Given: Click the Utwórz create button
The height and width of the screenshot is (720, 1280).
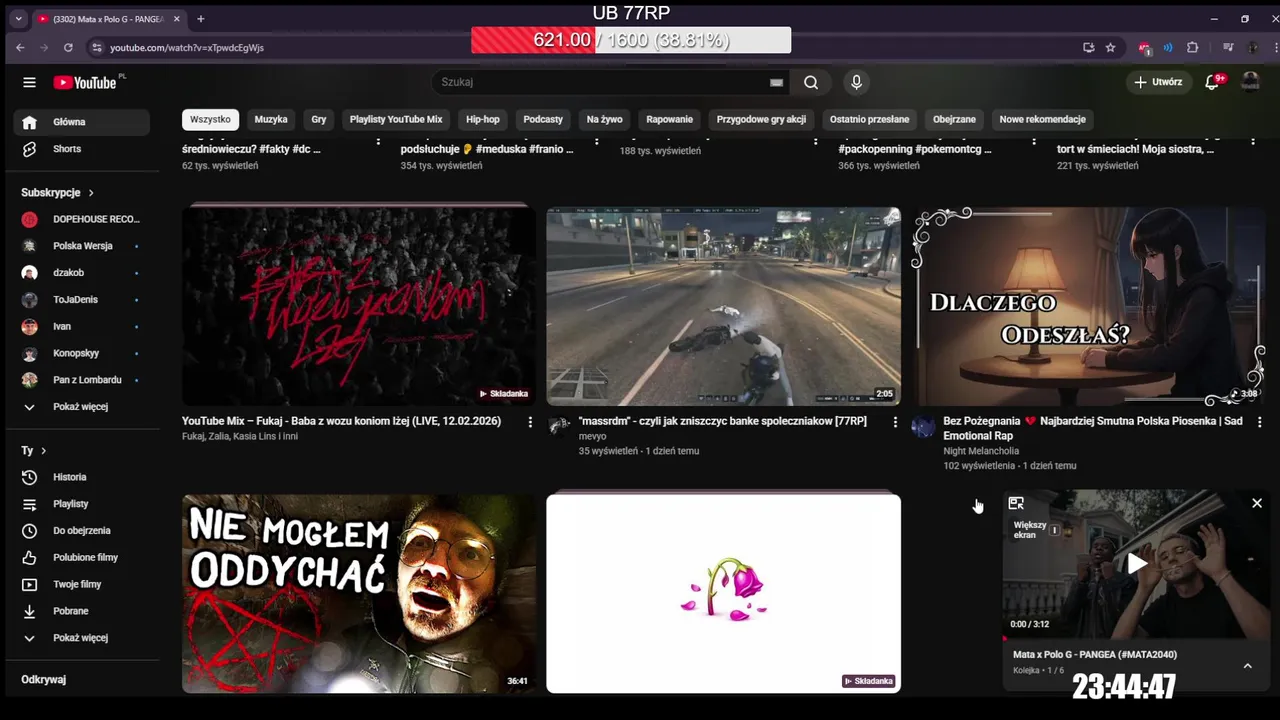Looking at the screenshot, I should pos(1158,82).
